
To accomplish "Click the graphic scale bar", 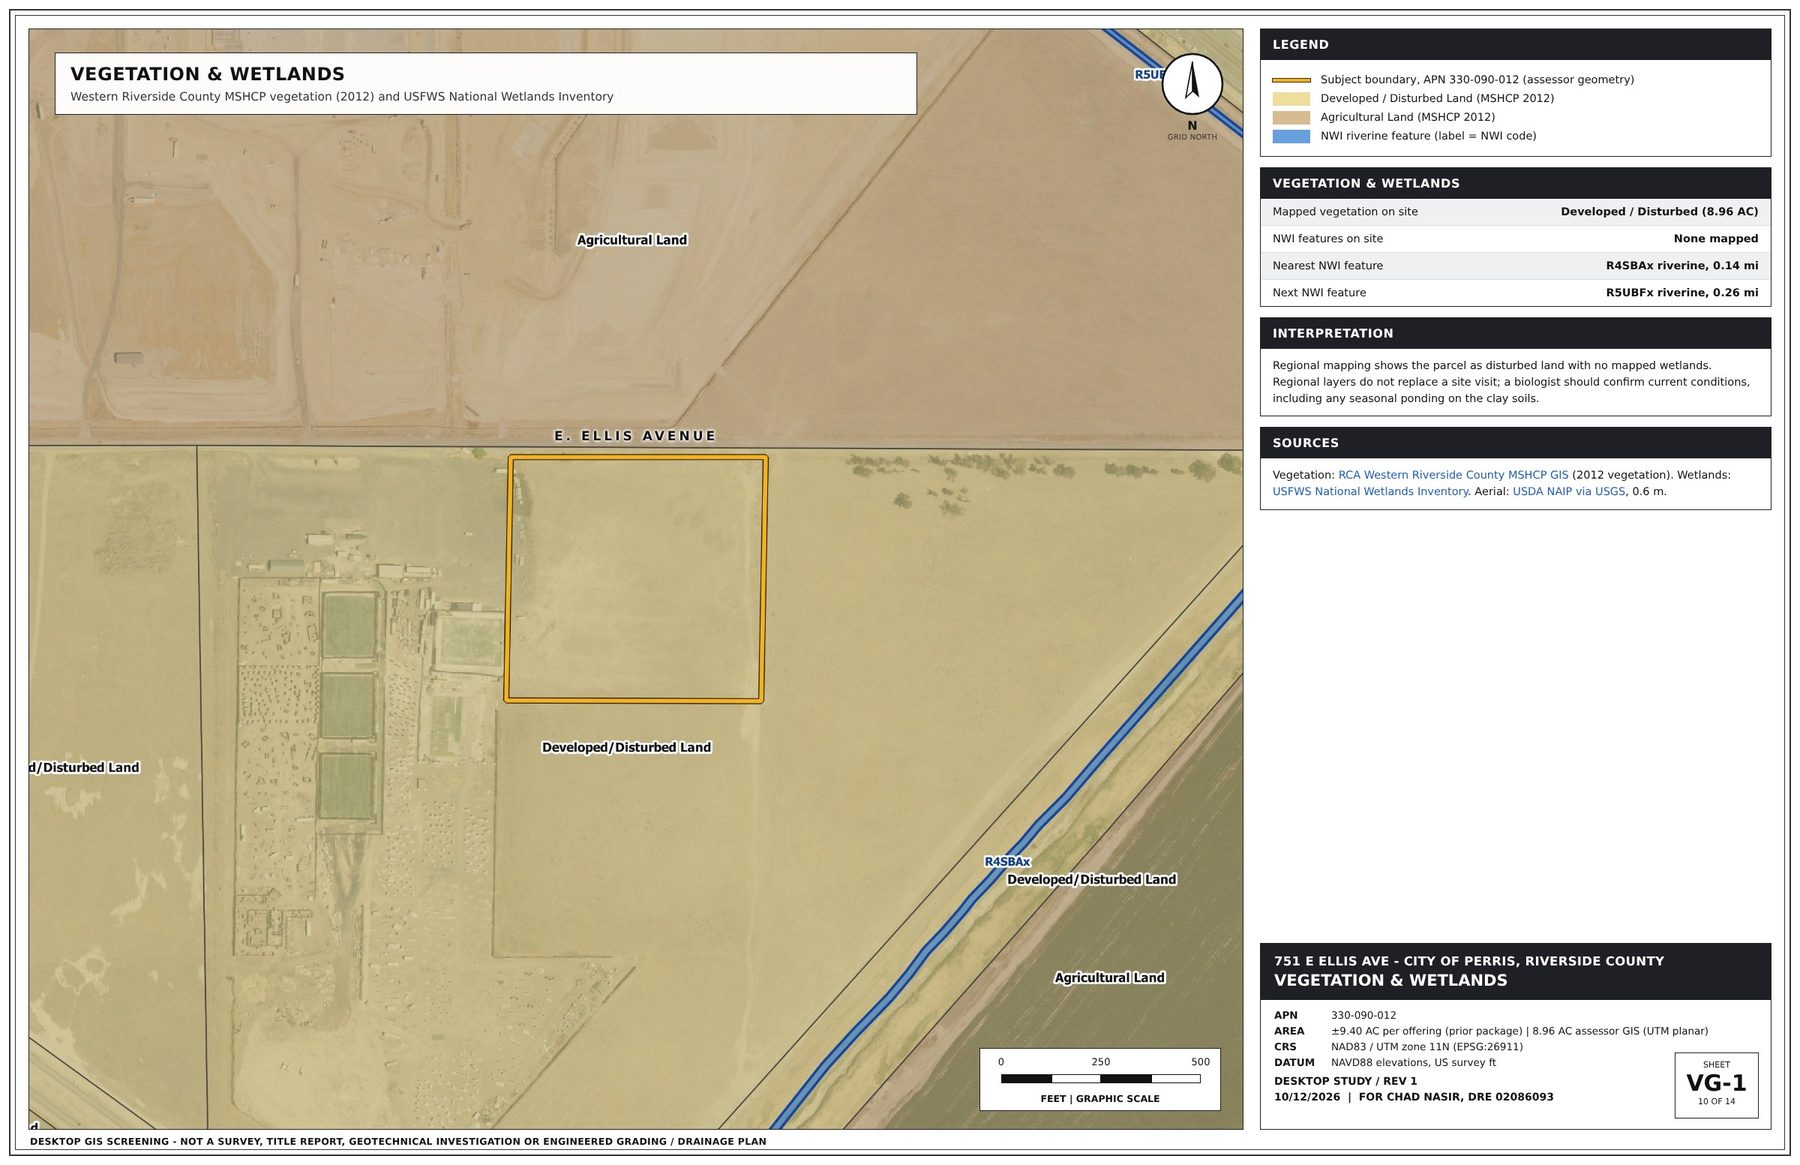I will [1100, 1079].
